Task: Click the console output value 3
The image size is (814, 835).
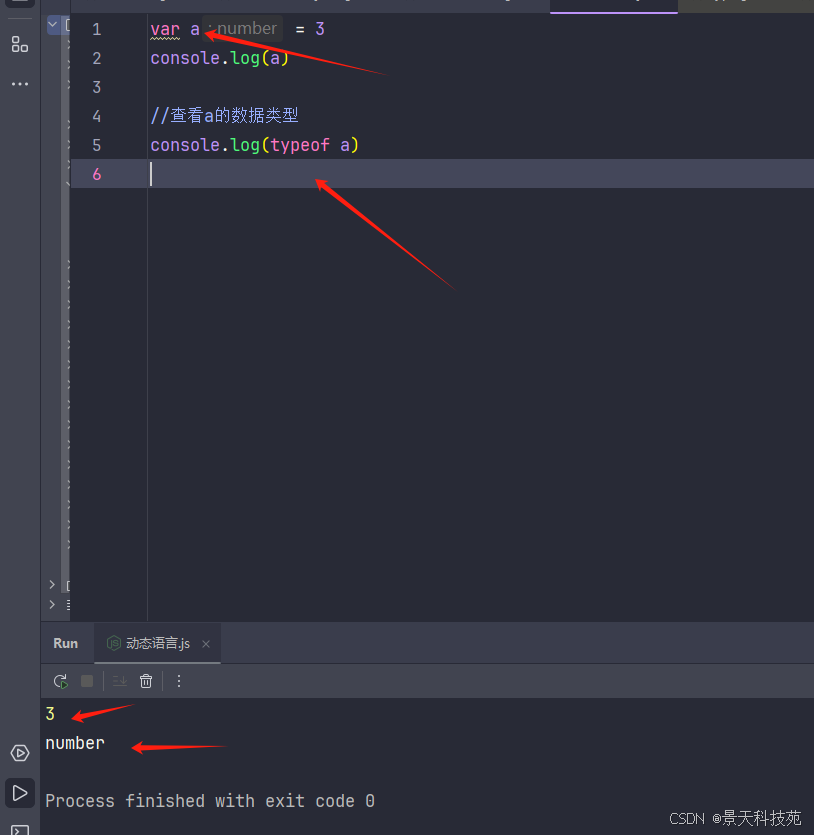Action: pyautogui.click(x=50, y=714)
